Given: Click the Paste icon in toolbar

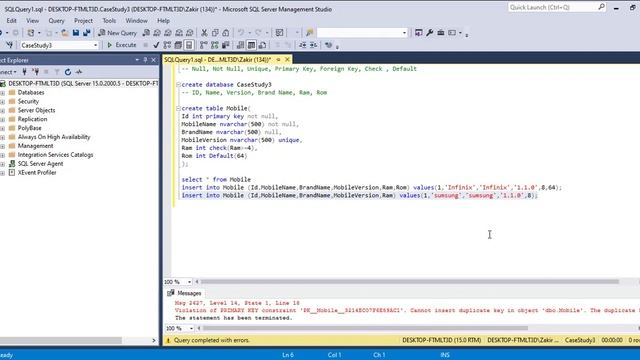Looking at the screenshot, I should click(x=226, y=33).
